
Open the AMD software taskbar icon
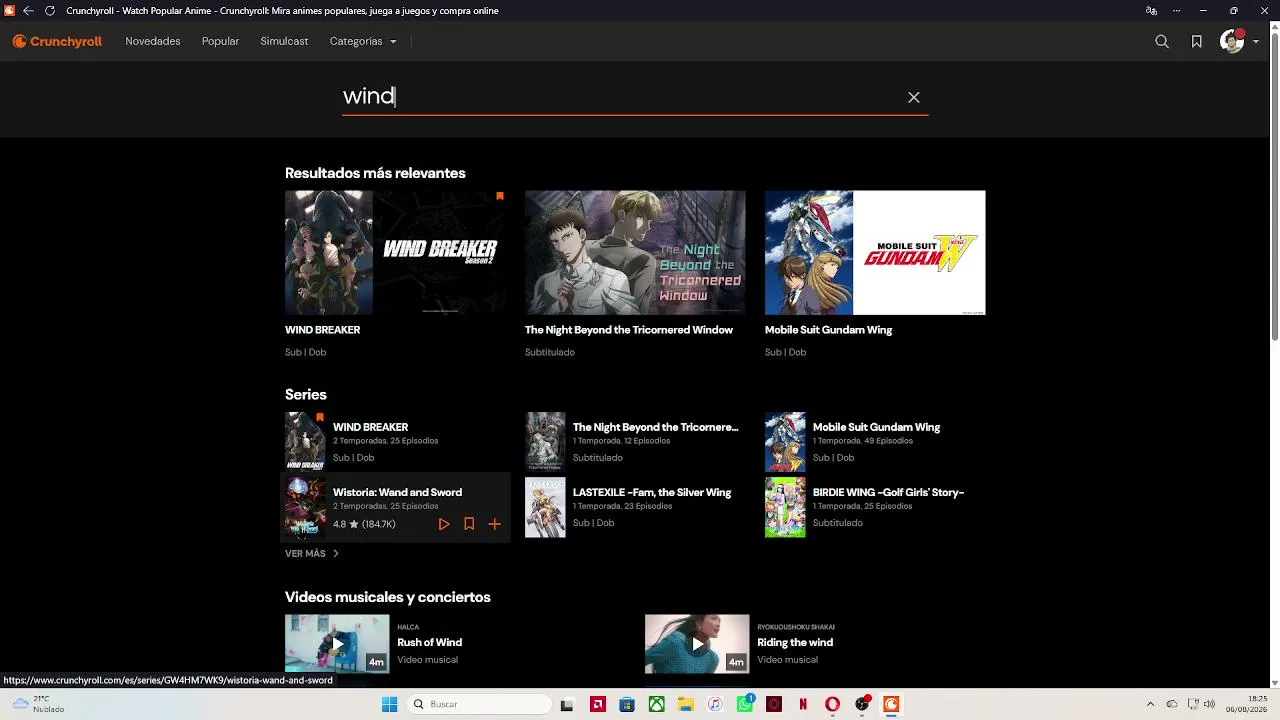point(598,704)
